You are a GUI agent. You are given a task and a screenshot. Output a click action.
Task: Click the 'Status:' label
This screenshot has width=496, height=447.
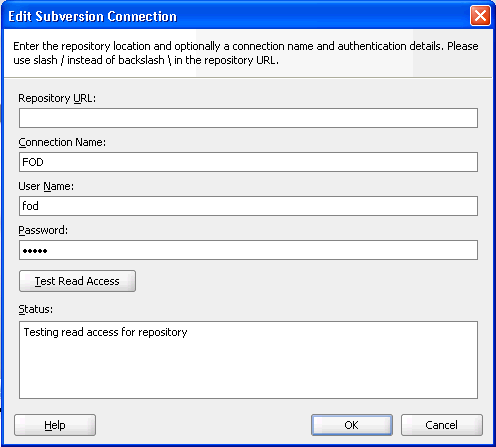click(x=36, y=309)
